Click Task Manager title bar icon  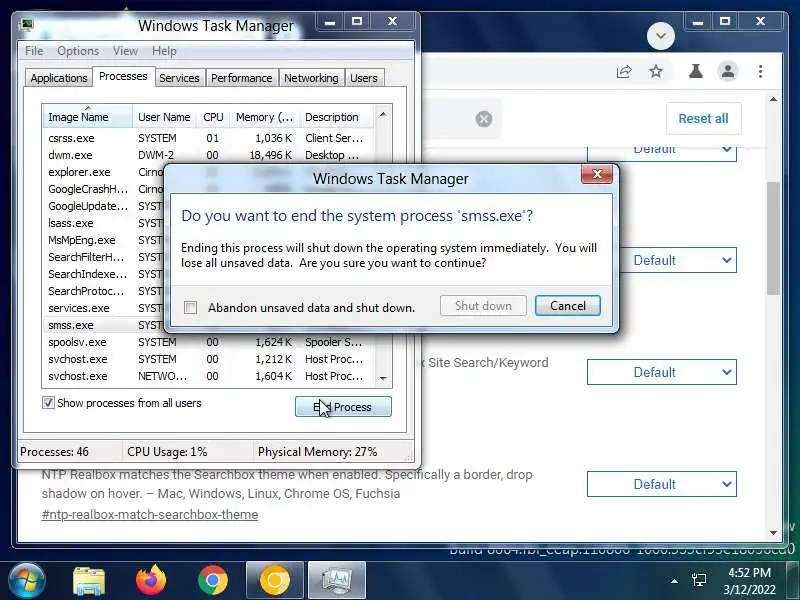27,24
